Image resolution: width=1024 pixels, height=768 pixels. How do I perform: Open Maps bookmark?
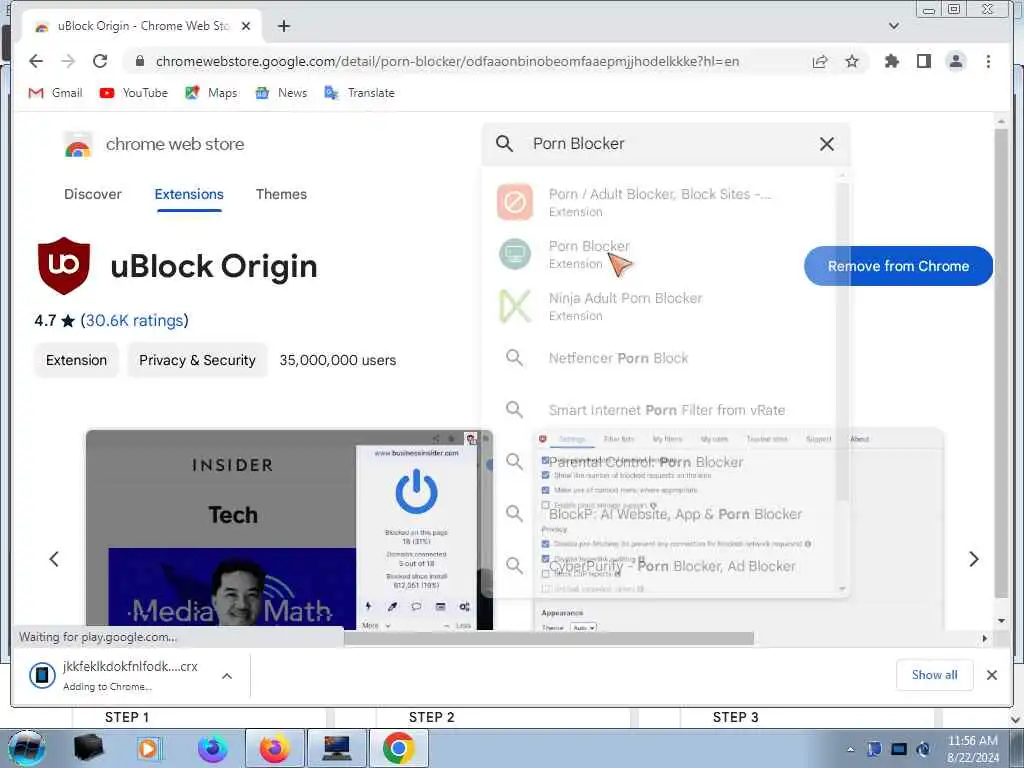coord(211,93)
